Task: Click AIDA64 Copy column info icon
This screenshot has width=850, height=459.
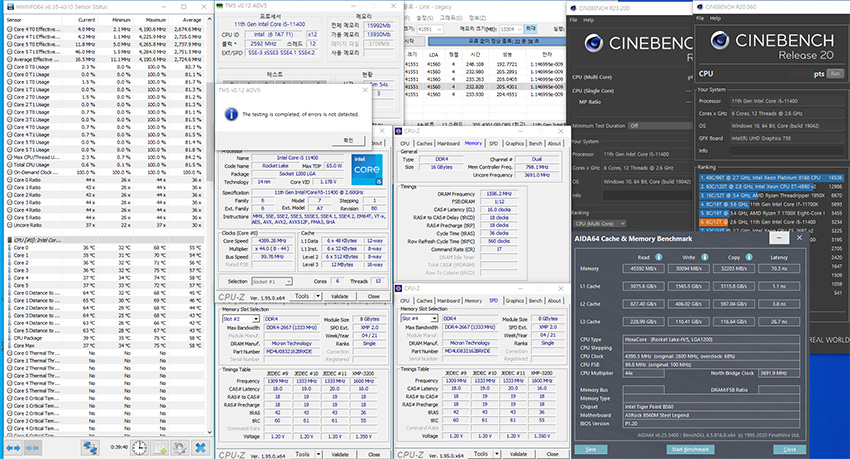Action: point(749,257)
